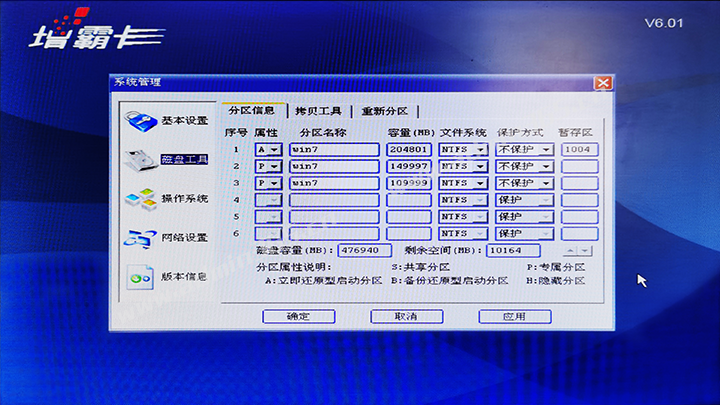Open attribute dropdown for partition 3
720x405 pixels.
click(x=274, y=183)
